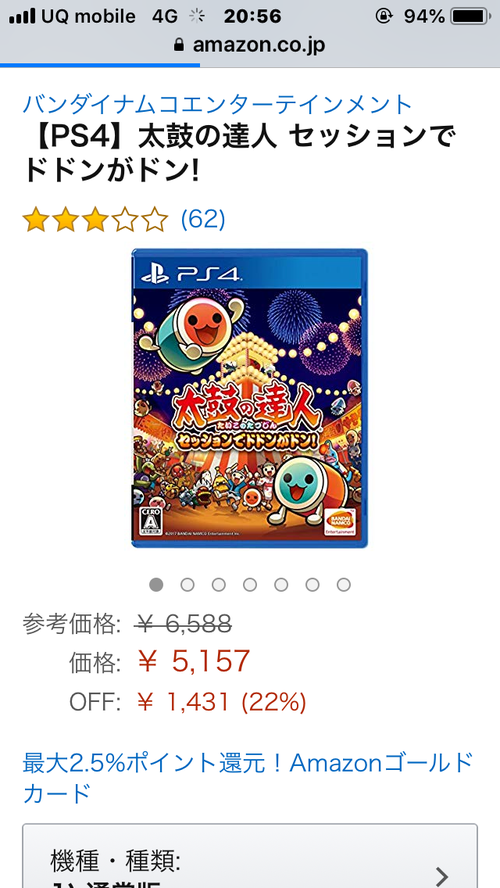Tap the page loading progress bar

(100, 65)
